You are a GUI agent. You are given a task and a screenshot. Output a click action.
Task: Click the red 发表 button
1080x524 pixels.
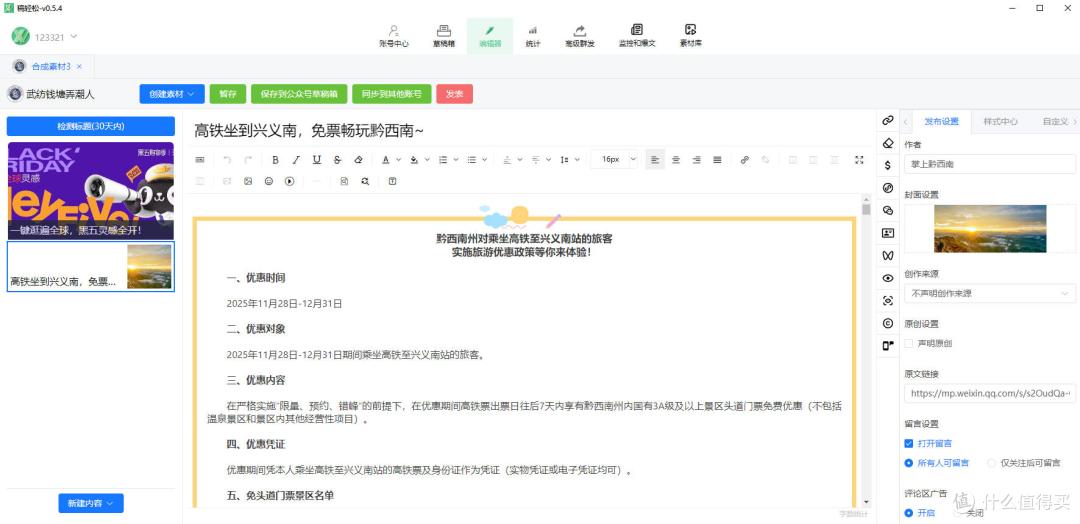455,94
